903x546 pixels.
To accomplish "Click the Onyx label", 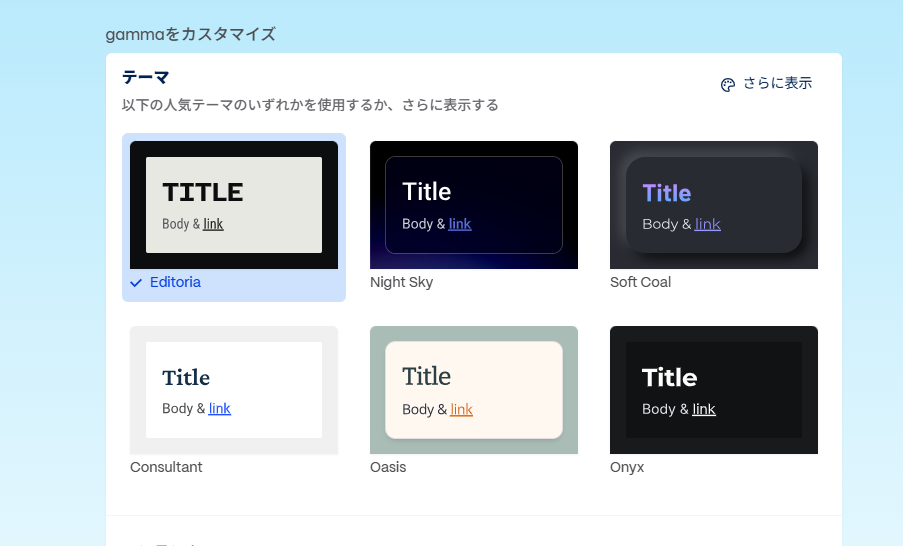I will click(627, 467).
